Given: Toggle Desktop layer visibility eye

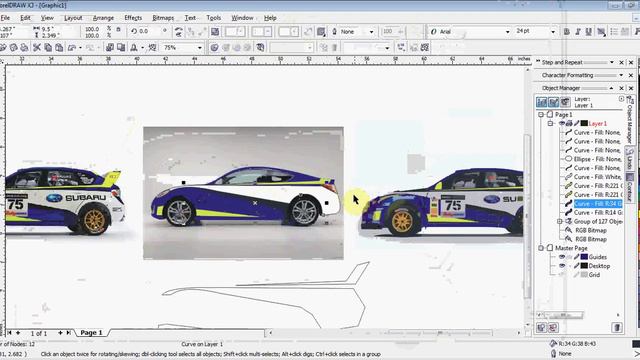Looking at the screenshot, I should [x=562, y=266].
